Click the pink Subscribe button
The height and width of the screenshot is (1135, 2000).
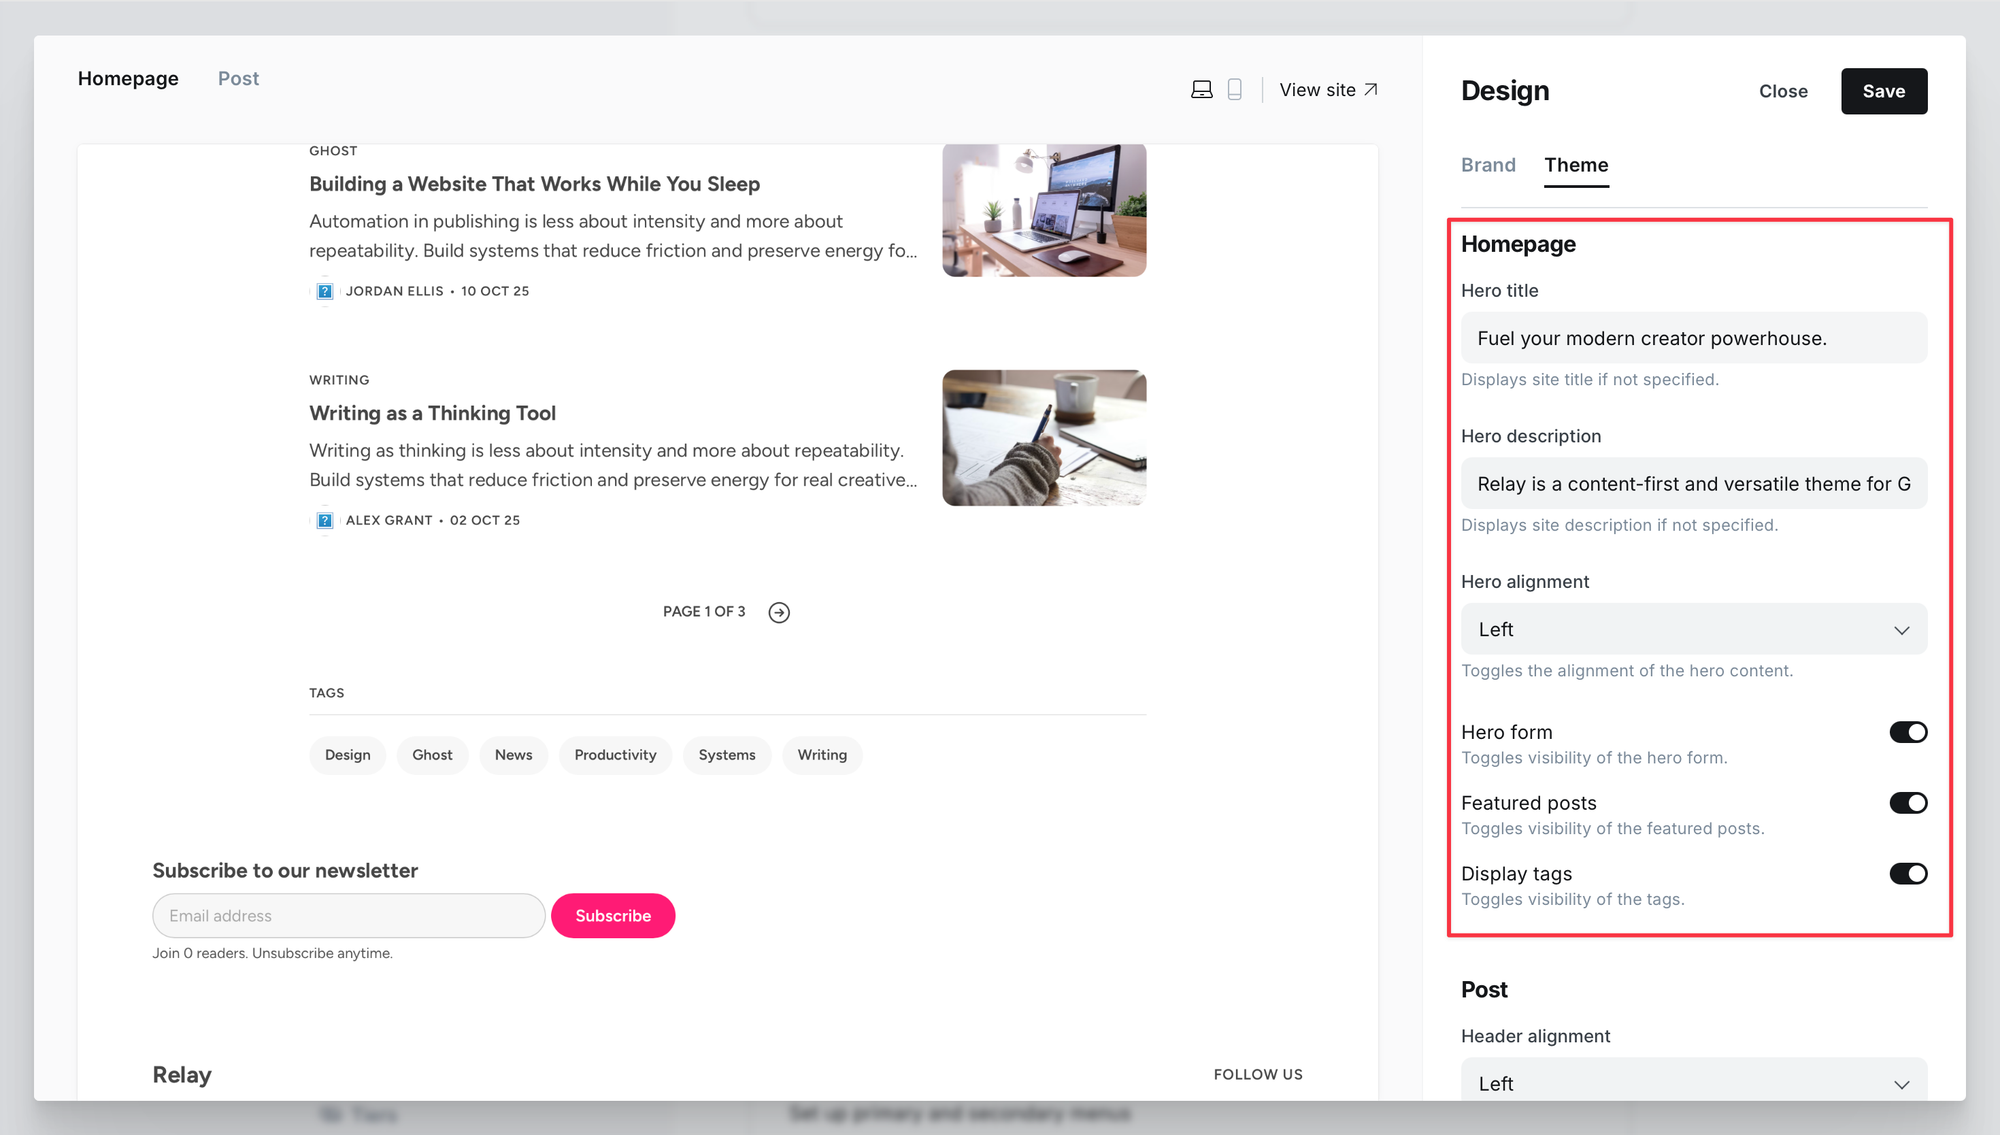(613, 916)
